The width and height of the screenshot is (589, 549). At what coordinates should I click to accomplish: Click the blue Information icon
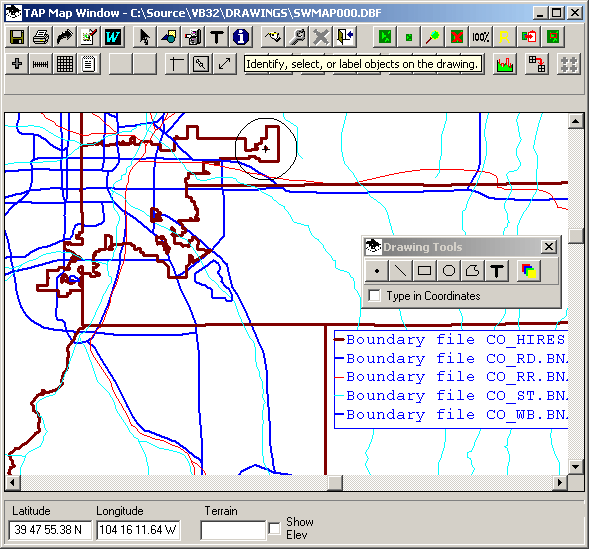click(x=240, y=37)
